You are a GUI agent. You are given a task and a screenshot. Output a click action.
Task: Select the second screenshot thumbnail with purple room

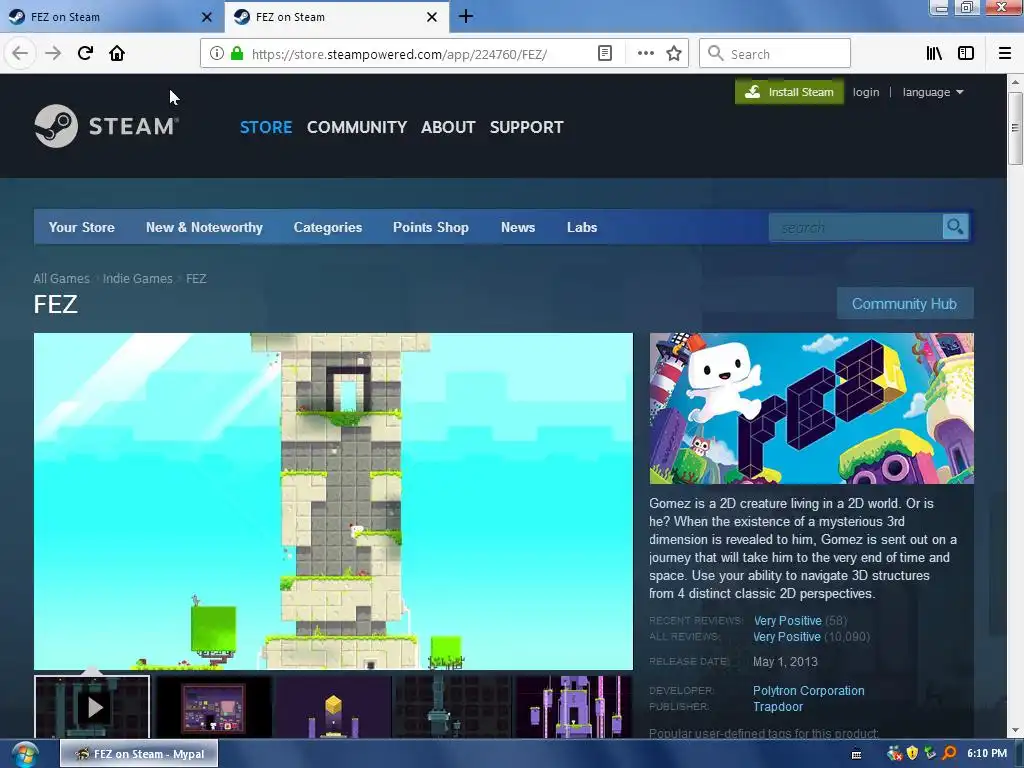point(214,707)
